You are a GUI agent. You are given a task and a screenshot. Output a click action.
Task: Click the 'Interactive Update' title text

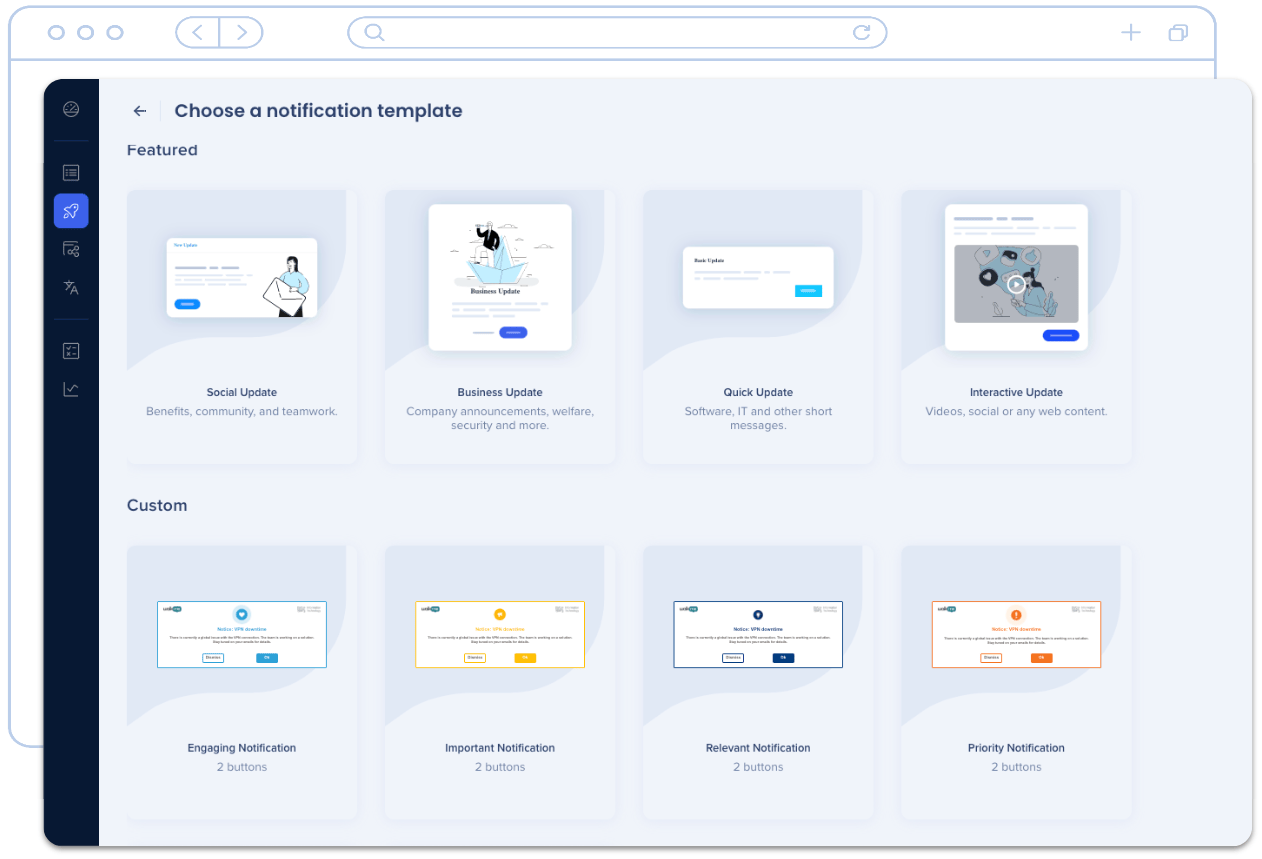click(x=1016, y=393)
